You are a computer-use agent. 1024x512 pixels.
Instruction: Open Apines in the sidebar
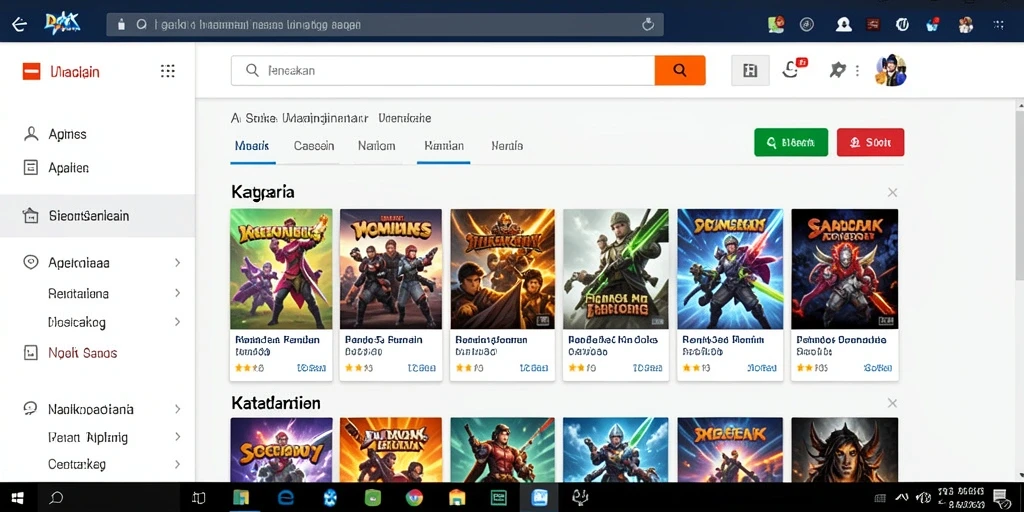coord(67,135)
